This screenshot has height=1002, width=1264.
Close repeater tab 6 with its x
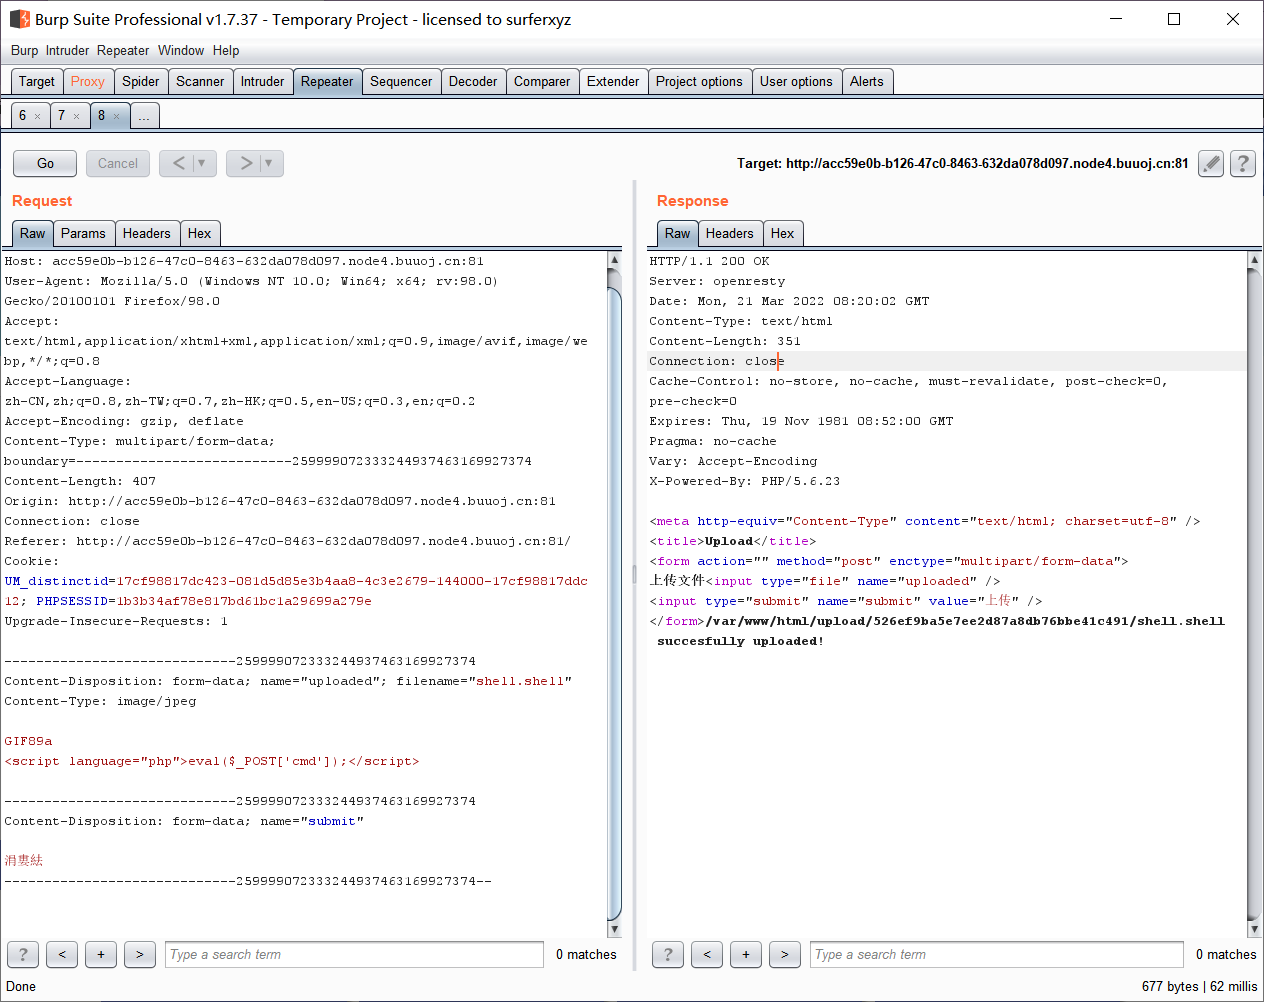[x=38, y=117]
